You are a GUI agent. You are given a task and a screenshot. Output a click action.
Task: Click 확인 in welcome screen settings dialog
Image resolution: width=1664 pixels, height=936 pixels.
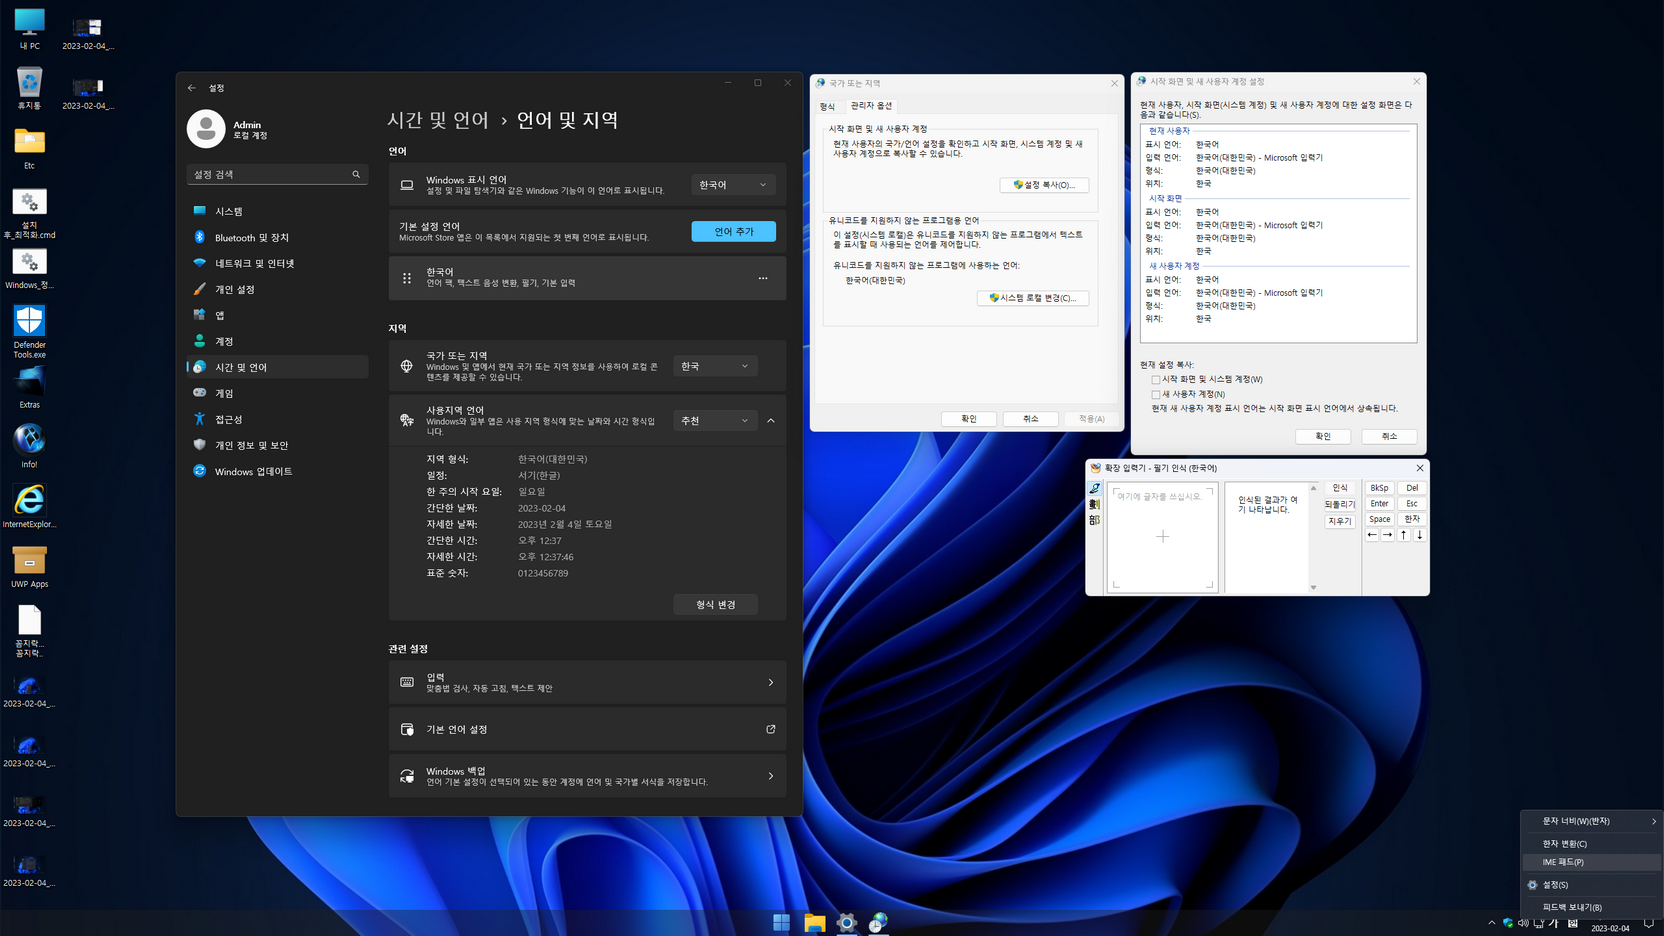1323,436
